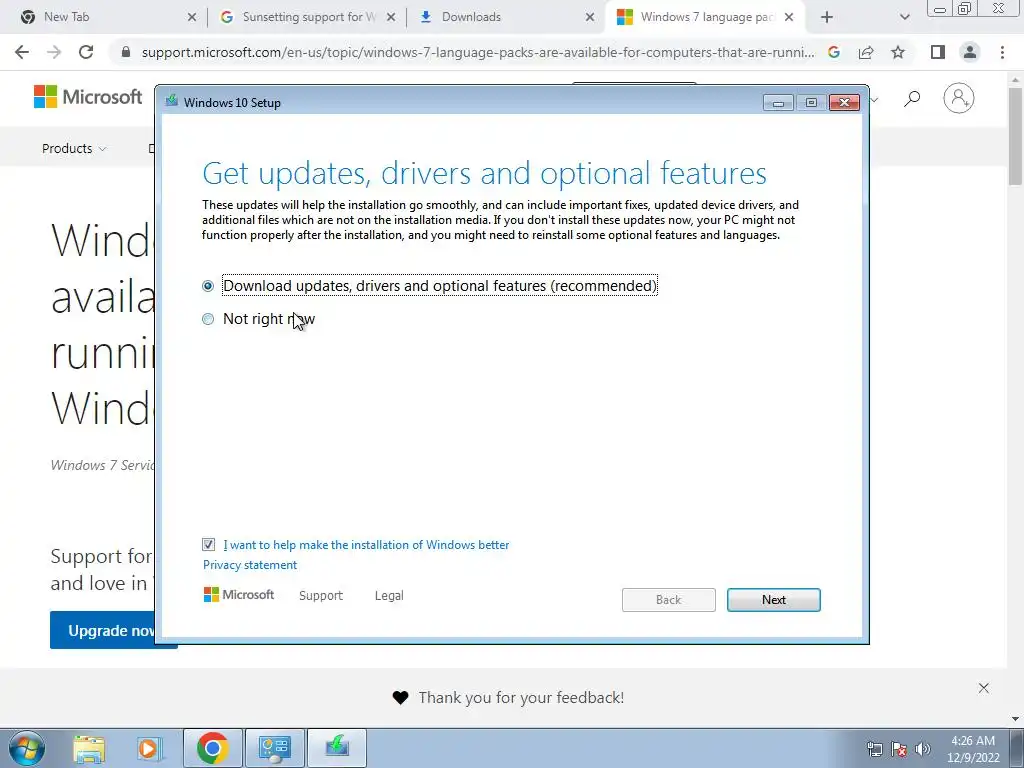1024x768 pixels.
Task: Click the Action Center flag tray icon
Action: pyautogui.click(x=899, y=749)
